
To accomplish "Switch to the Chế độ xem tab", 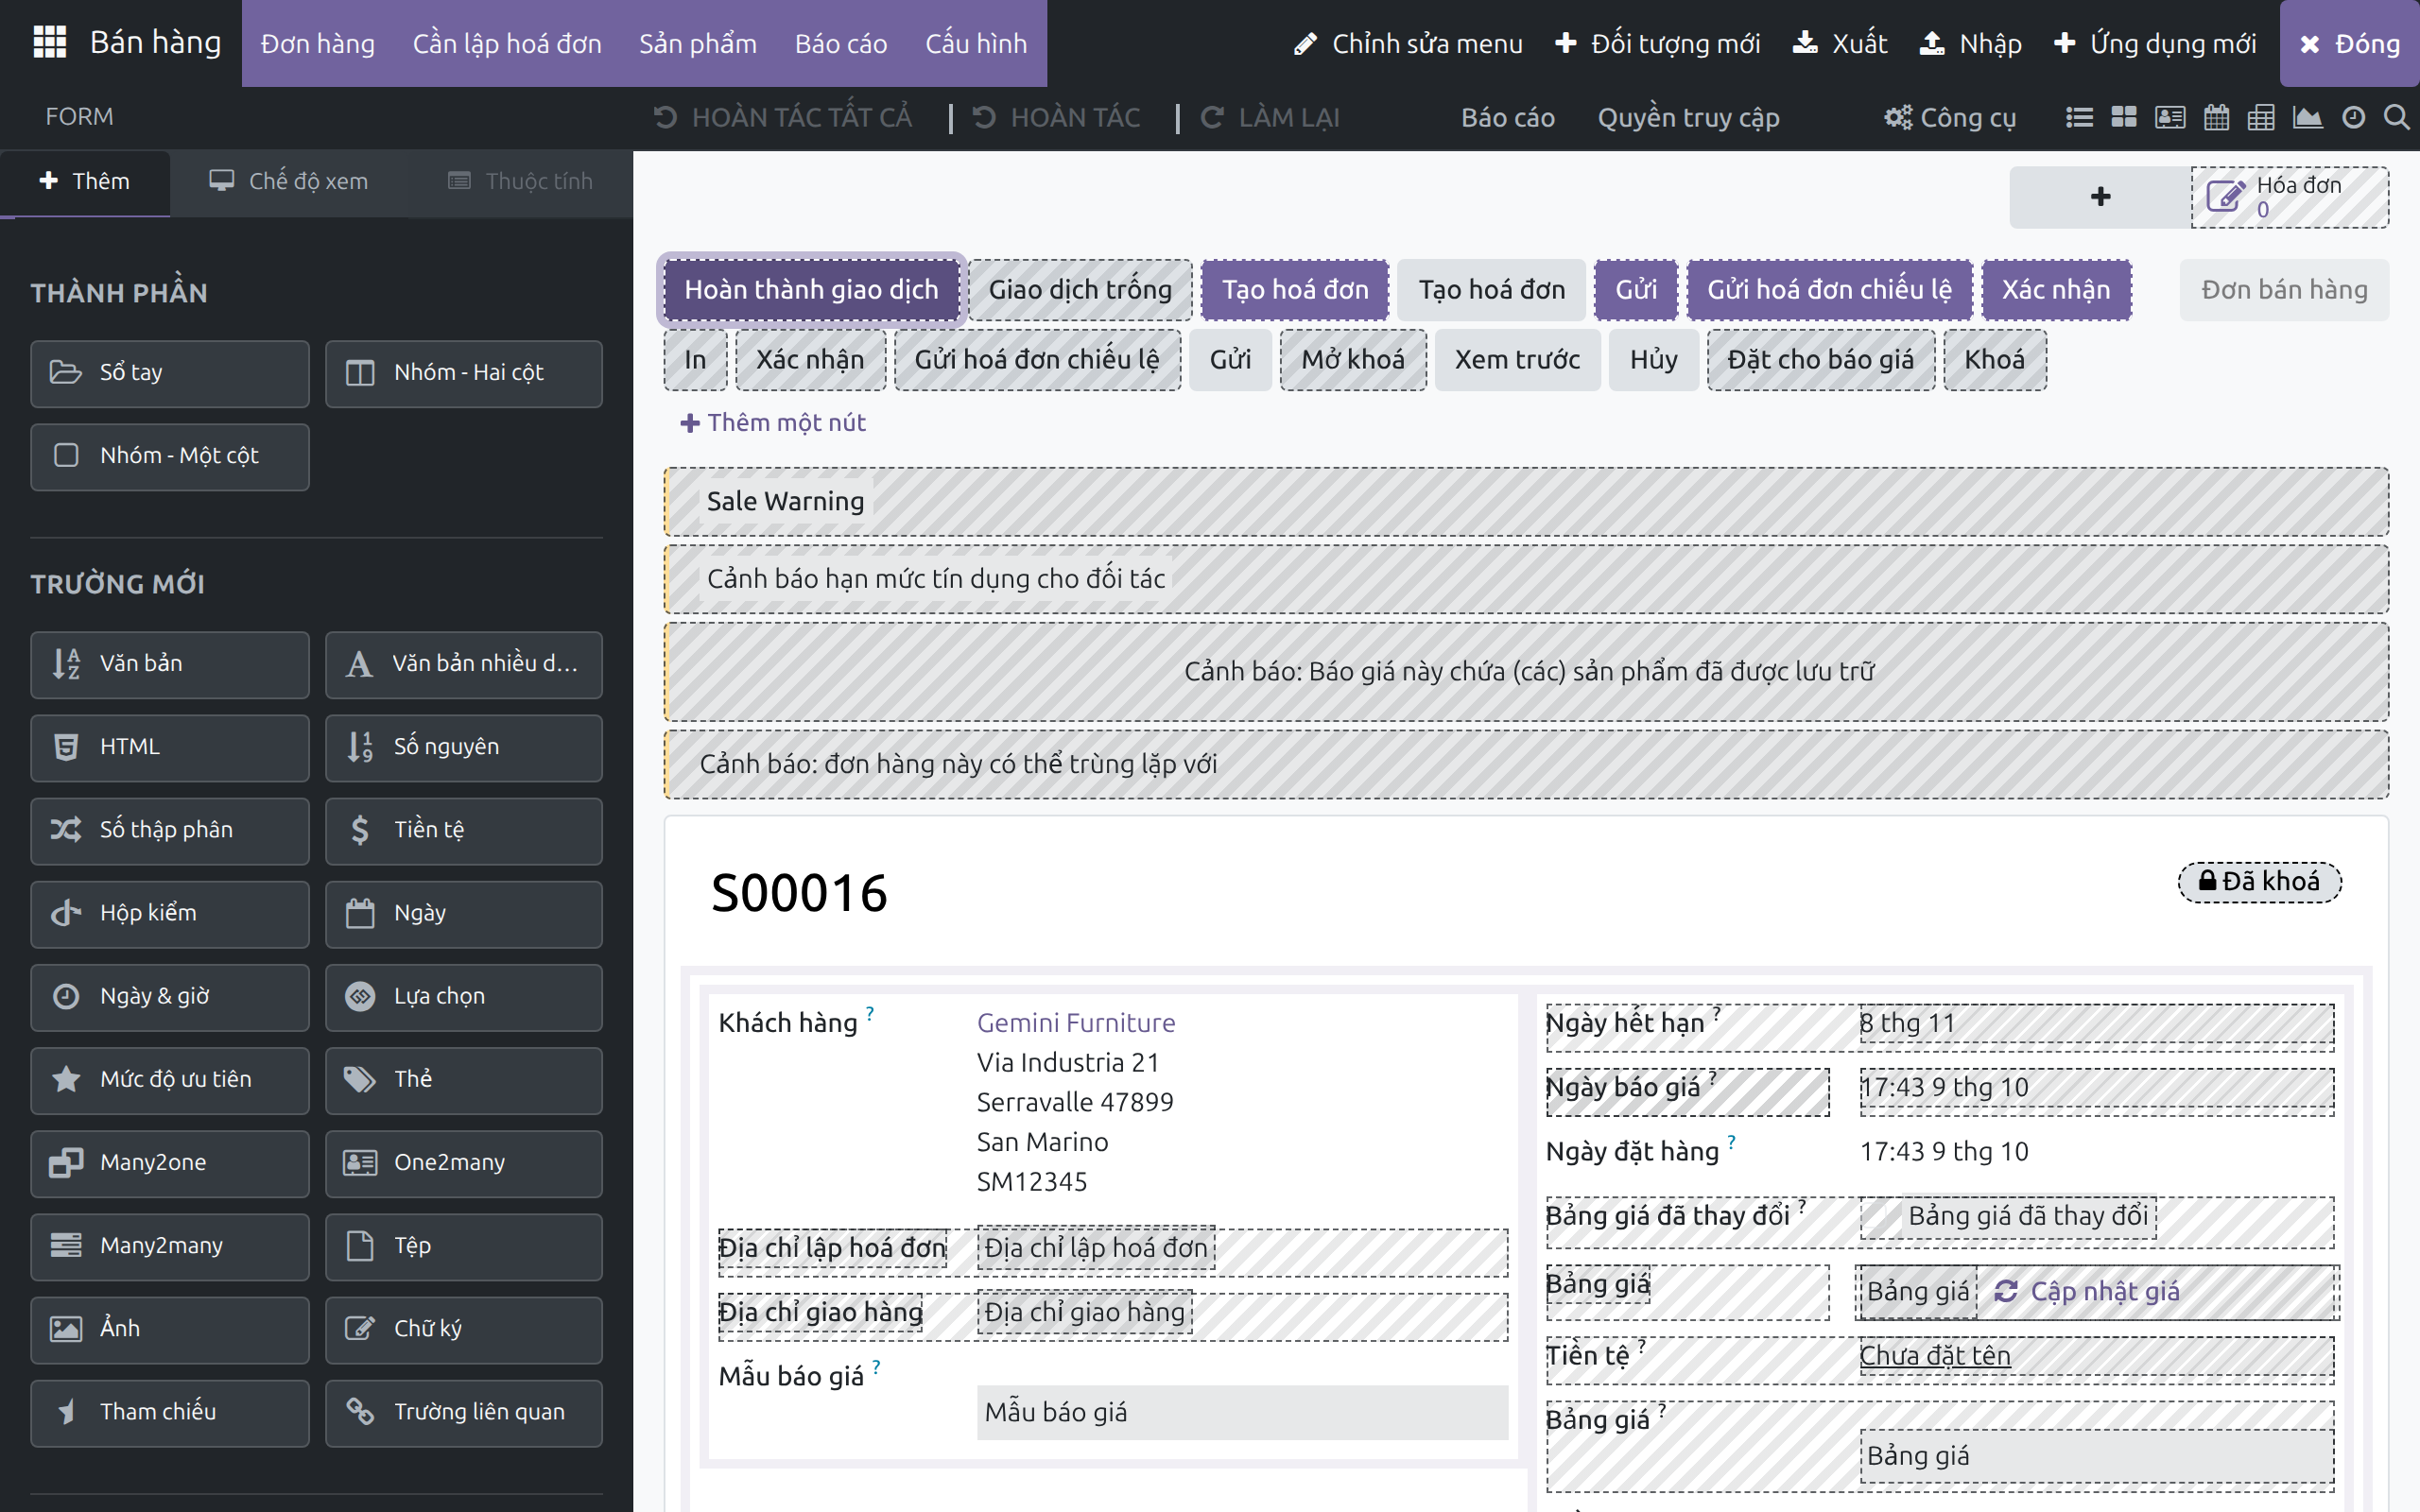I will (288, 181).
